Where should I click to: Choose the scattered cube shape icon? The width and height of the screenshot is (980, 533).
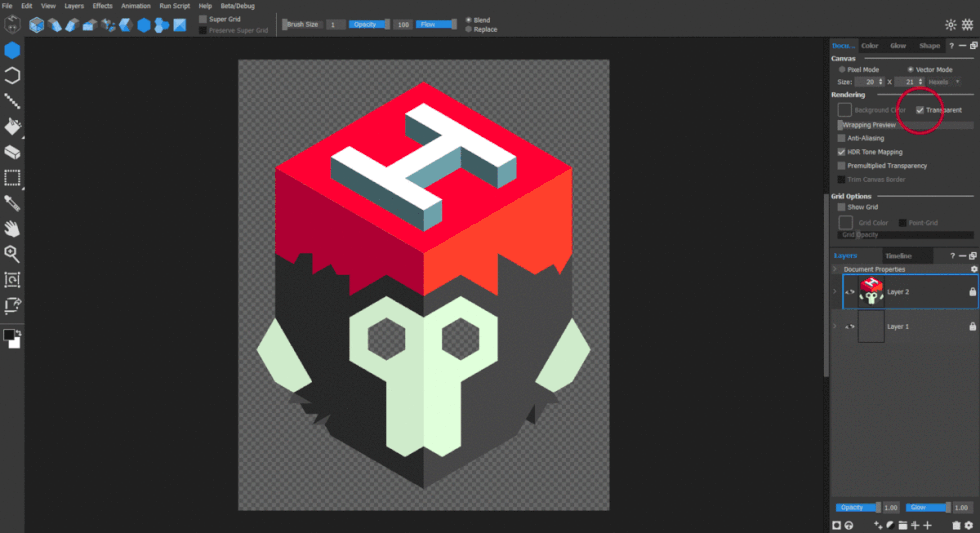pos(108,25)
